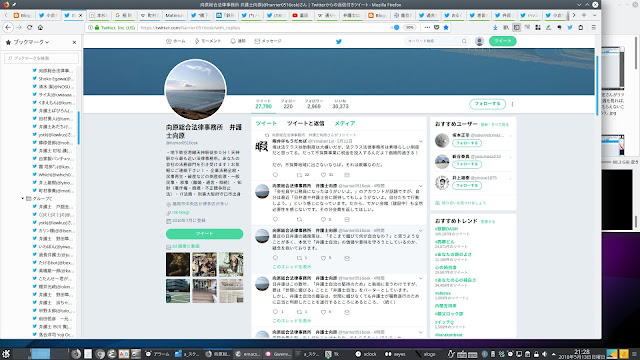Open a new tab with plus button

coord(584,15)
